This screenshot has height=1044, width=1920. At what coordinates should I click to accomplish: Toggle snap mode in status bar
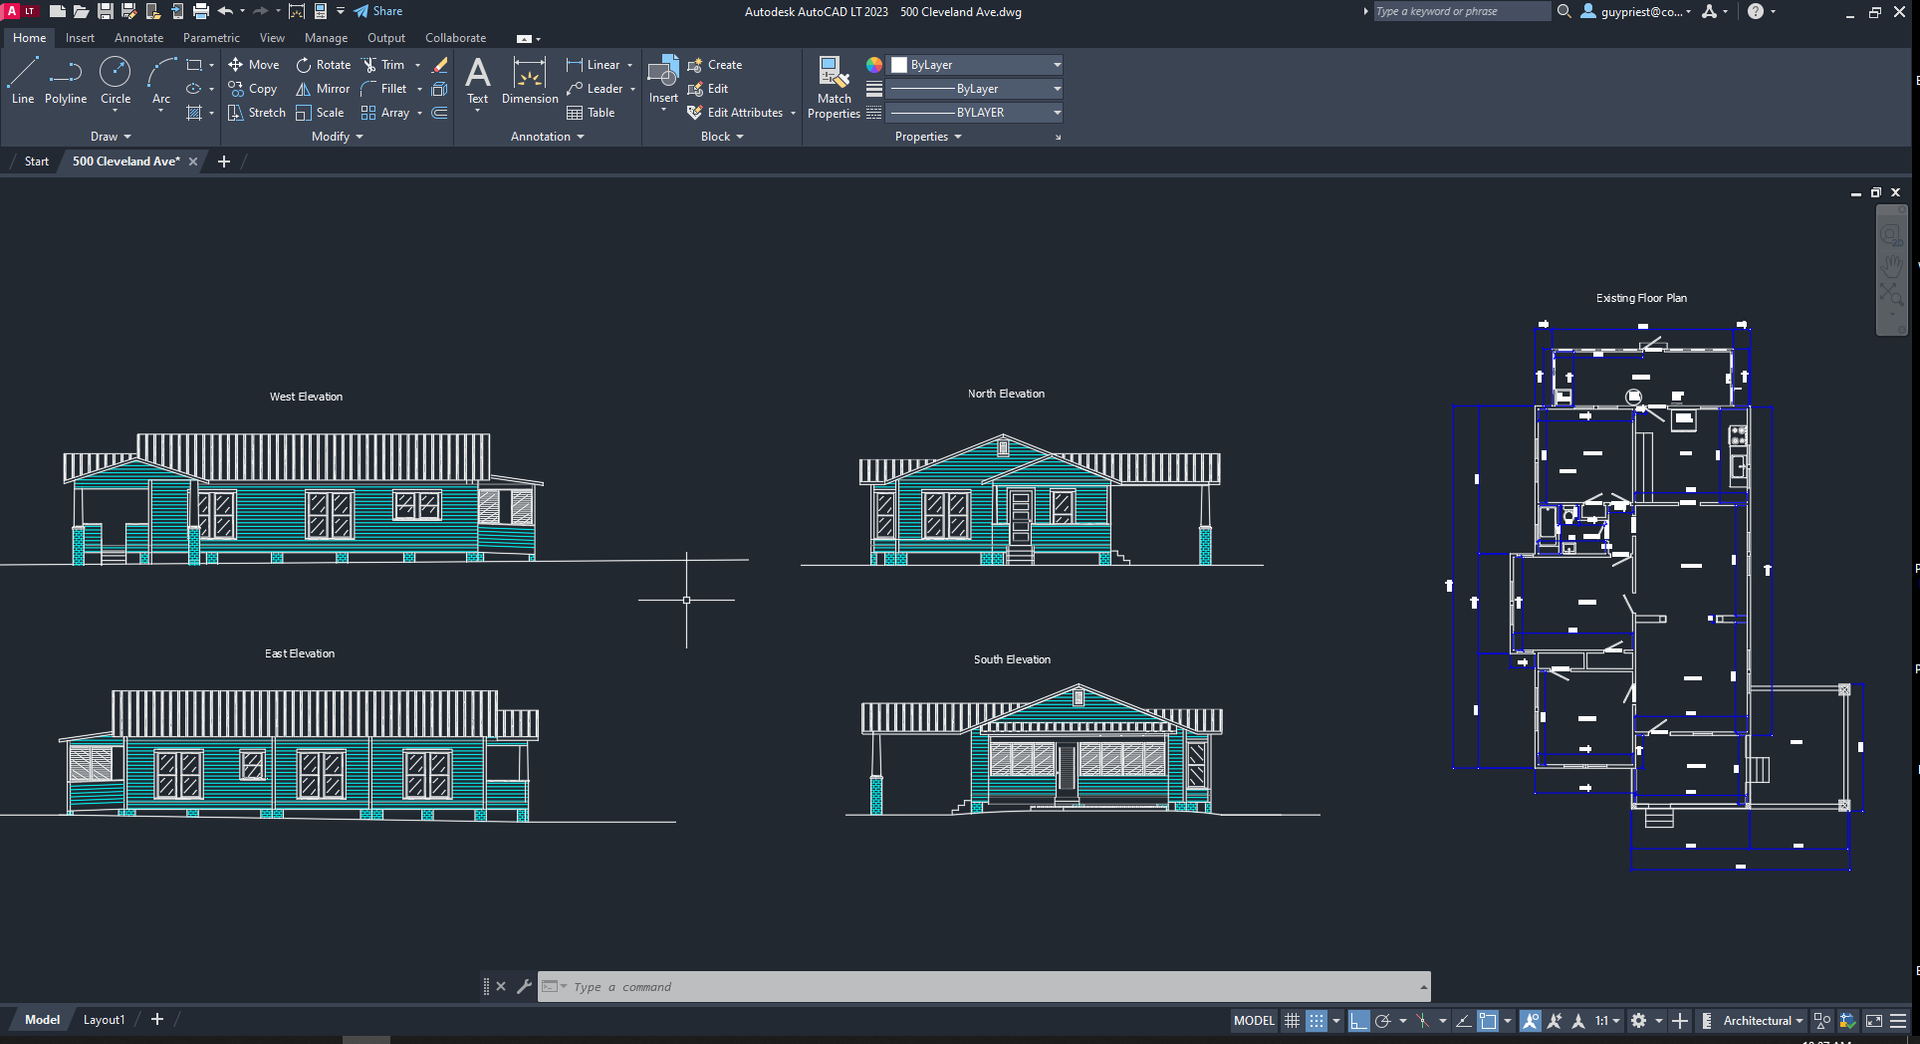pos(1317,1021)
